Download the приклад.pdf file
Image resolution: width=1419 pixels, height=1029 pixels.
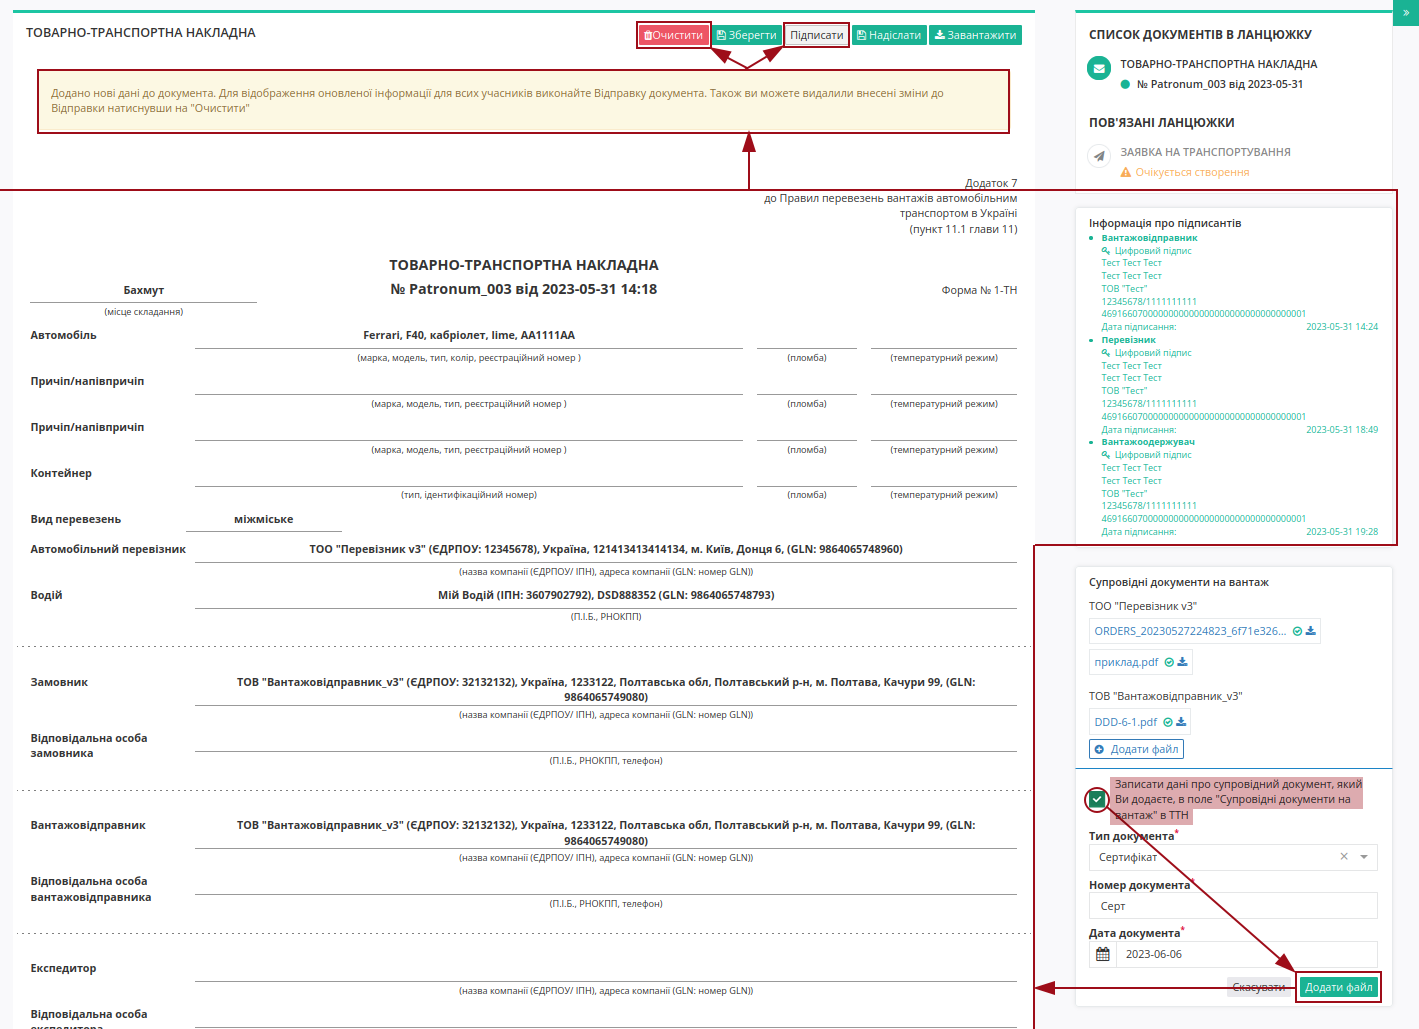point(1182,662)
